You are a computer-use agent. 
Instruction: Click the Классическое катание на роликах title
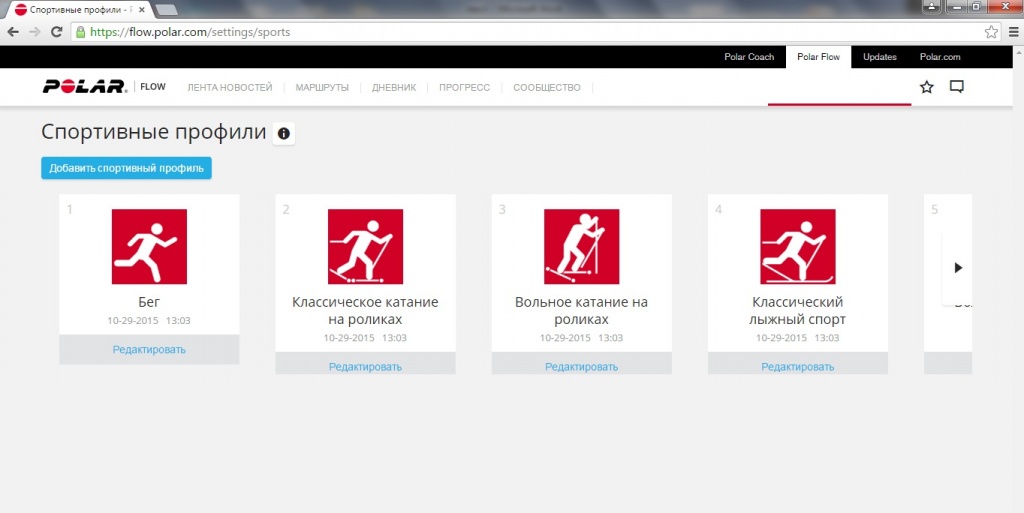point(365,311)
